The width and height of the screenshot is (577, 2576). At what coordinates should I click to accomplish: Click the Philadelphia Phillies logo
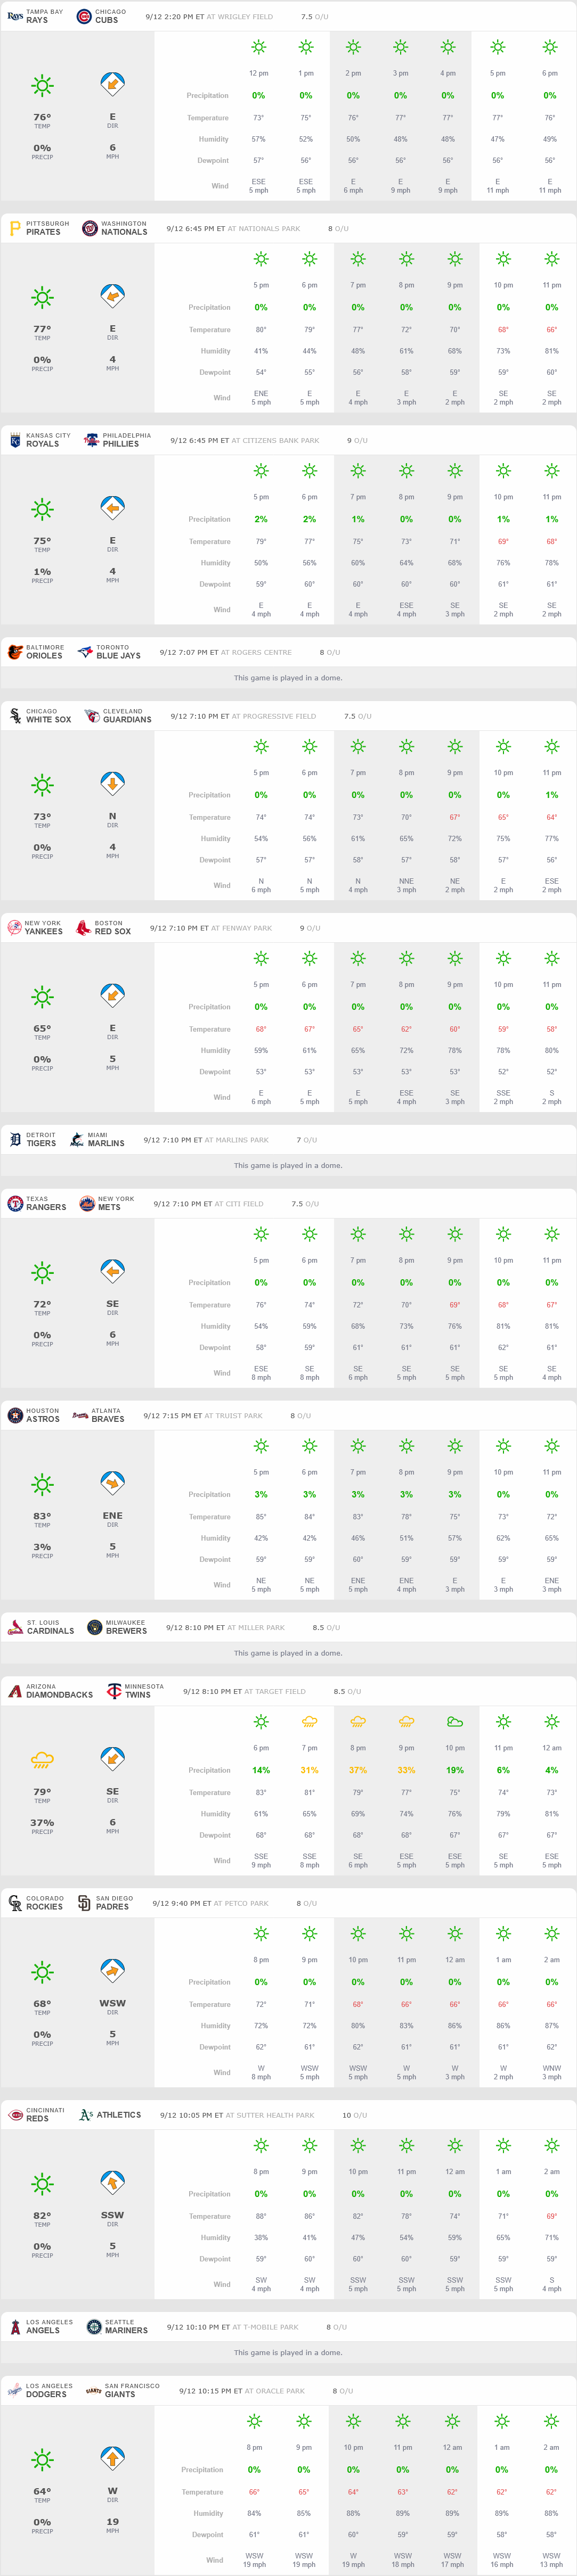[x=91, y=440]
